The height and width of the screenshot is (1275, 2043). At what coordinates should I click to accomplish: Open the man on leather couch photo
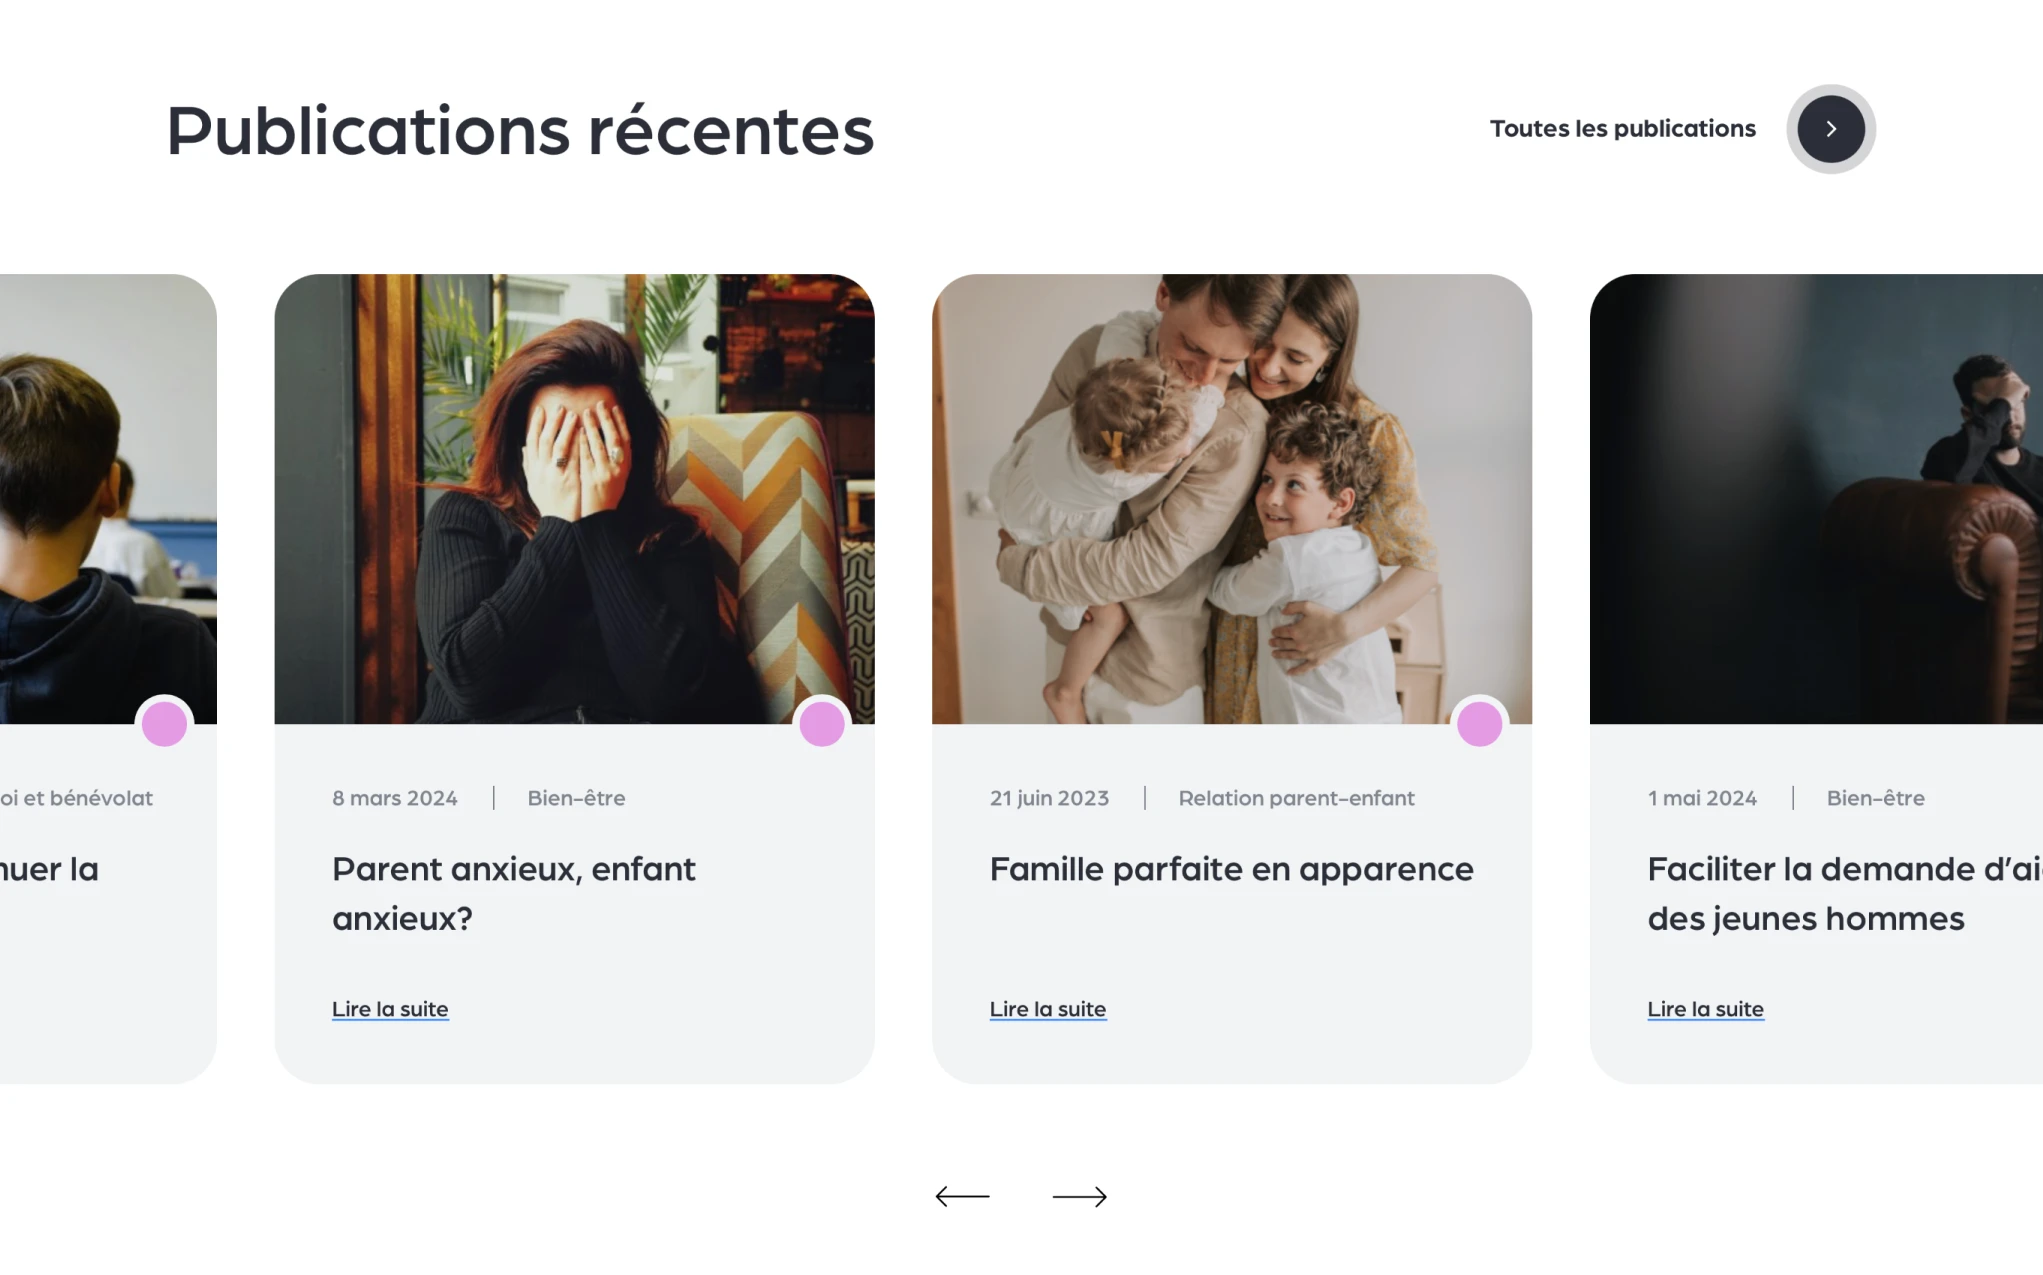click(x=1816, y=498)
